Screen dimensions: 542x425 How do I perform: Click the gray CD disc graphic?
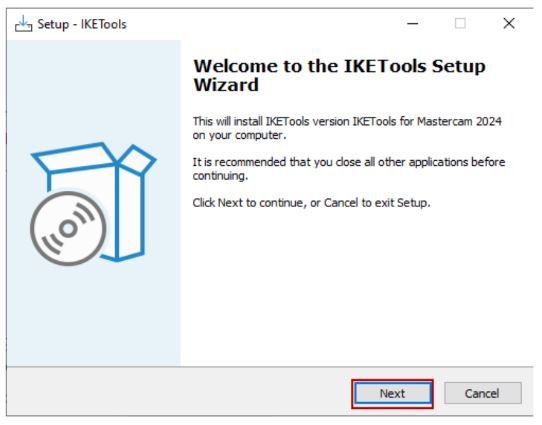68,228
